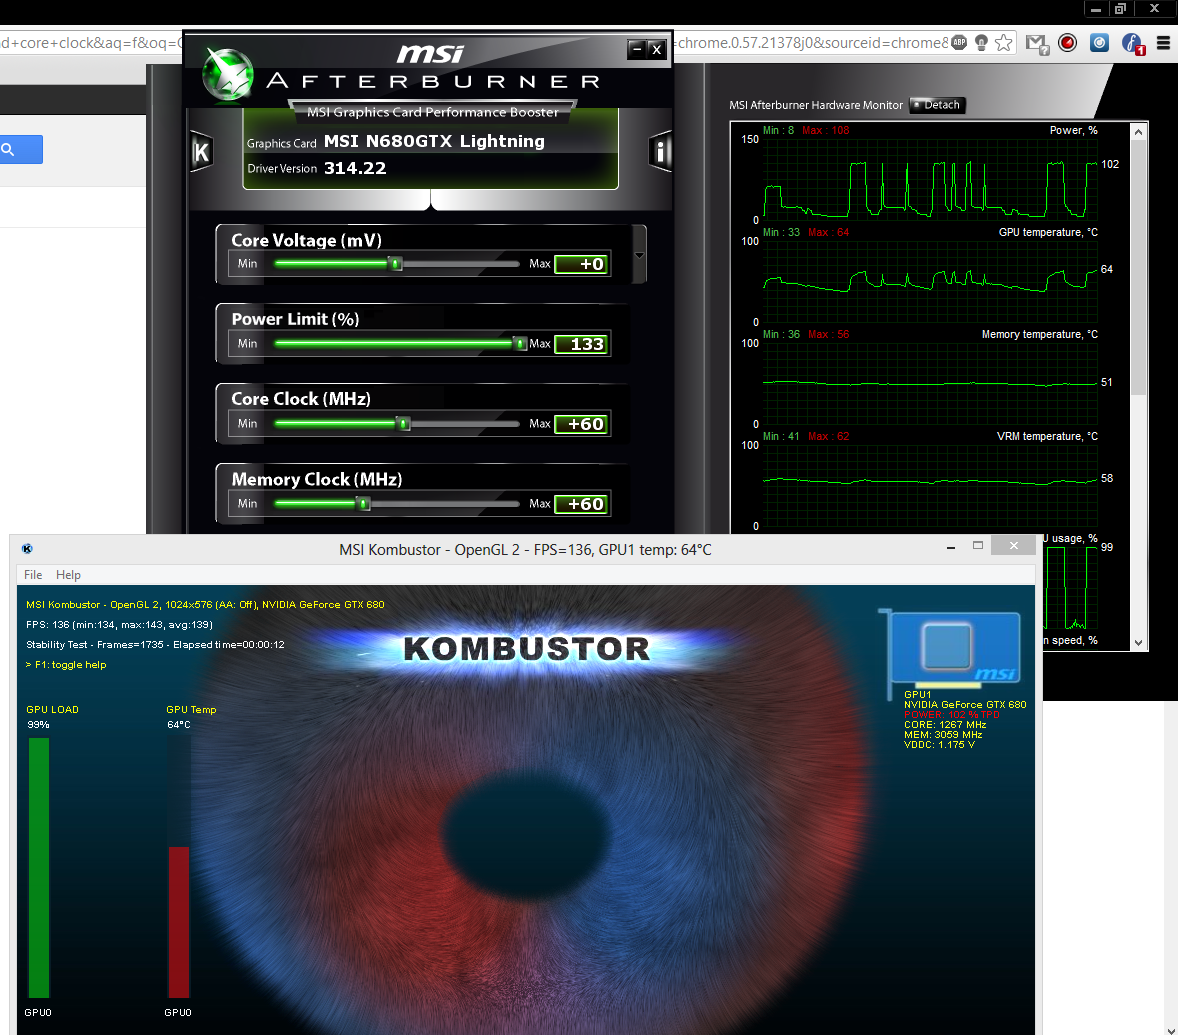Click the red circular extension icon
The image size is (1178, 1035).
[x=1067, y=43]
